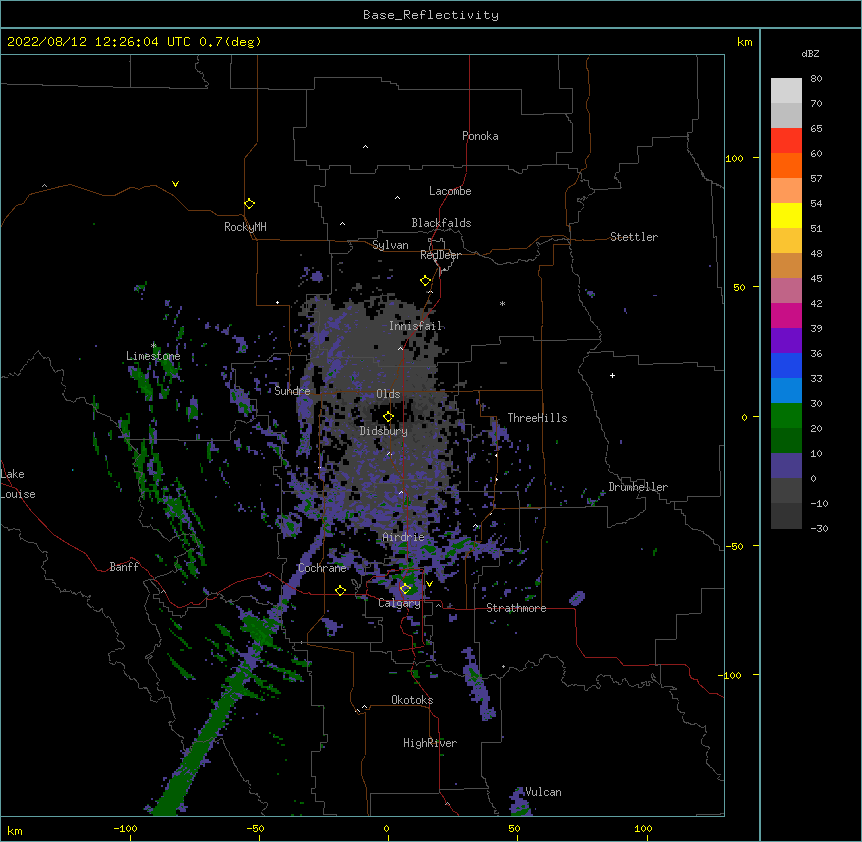The image size is (862, 842).
Task: Click the slate-purple 10 dBZ legend color
Action: point(786,466)
